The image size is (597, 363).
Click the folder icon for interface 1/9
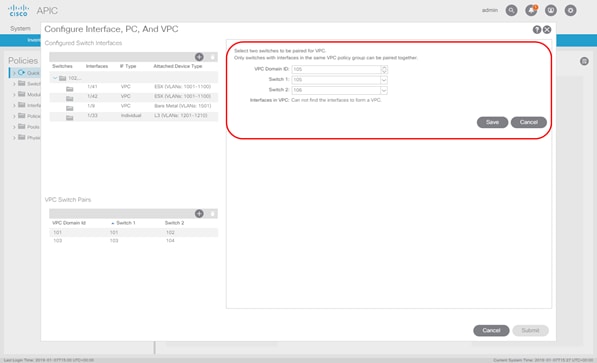pyautogui.click(x=70, y=108)
